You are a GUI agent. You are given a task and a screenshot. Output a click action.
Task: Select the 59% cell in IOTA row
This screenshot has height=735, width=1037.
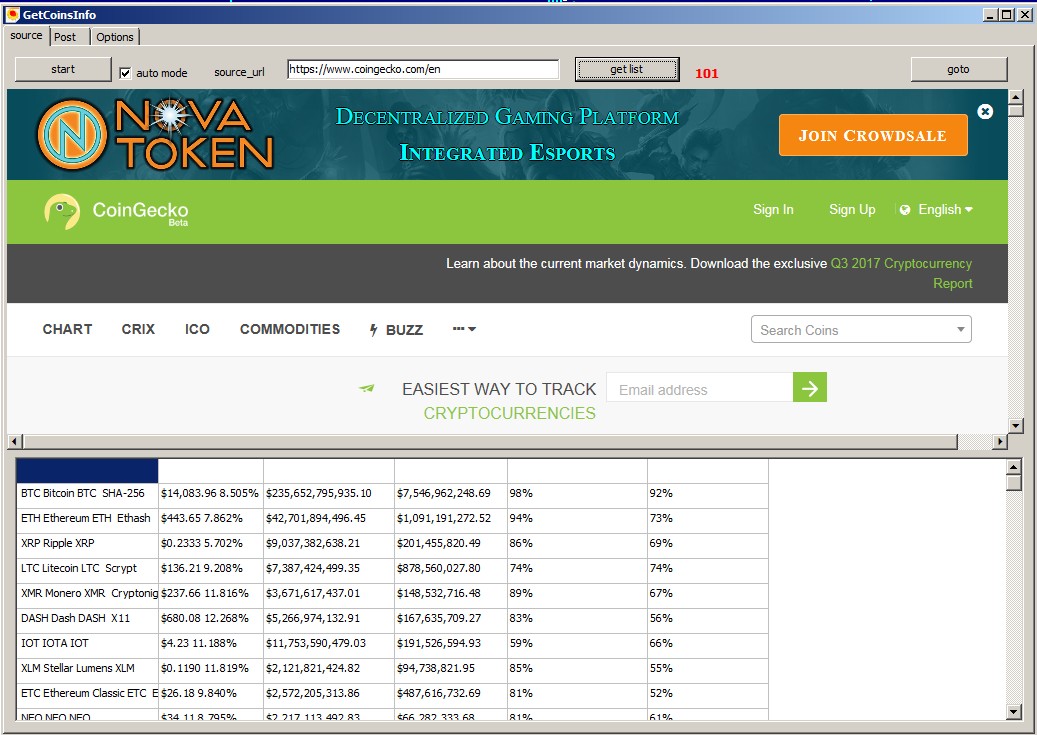[577, 644]
